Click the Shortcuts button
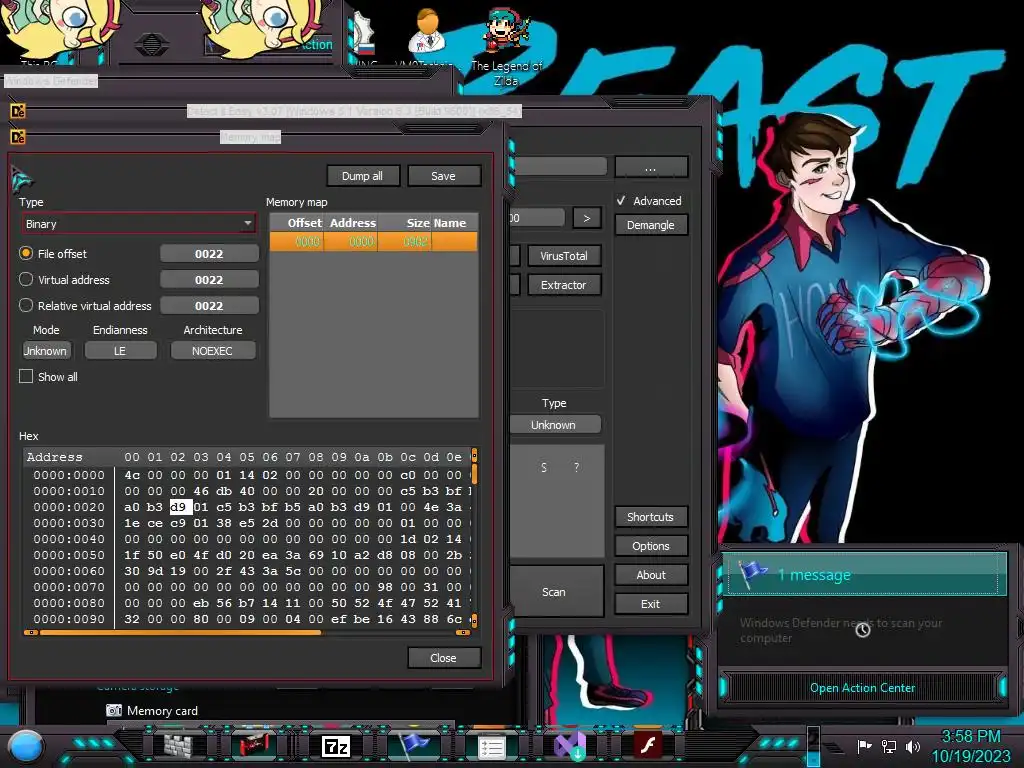This screenshot has height=768, width=1024. tap(650, 517)
